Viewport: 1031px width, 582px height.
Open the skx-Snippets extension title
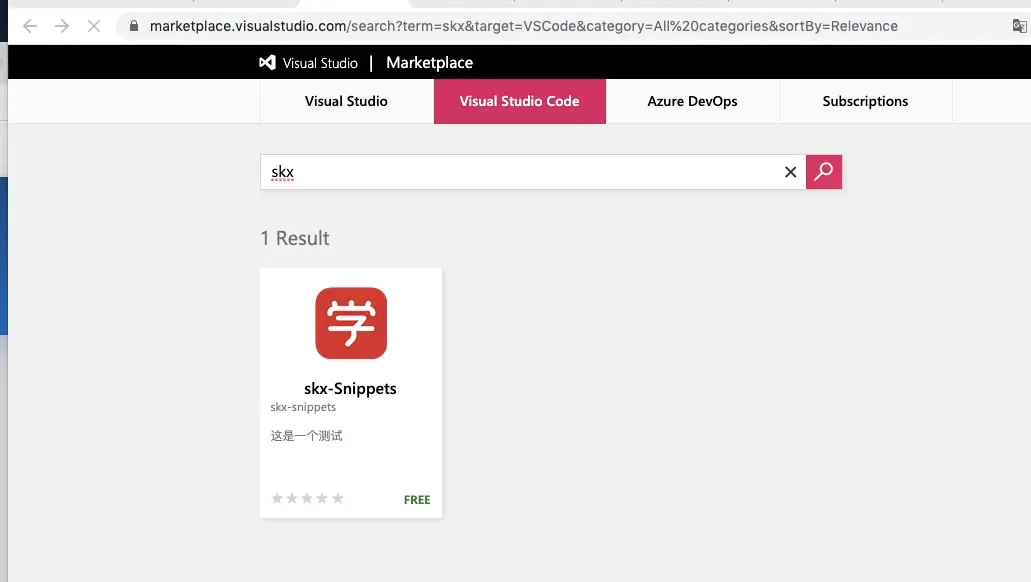tap(350, 389)
